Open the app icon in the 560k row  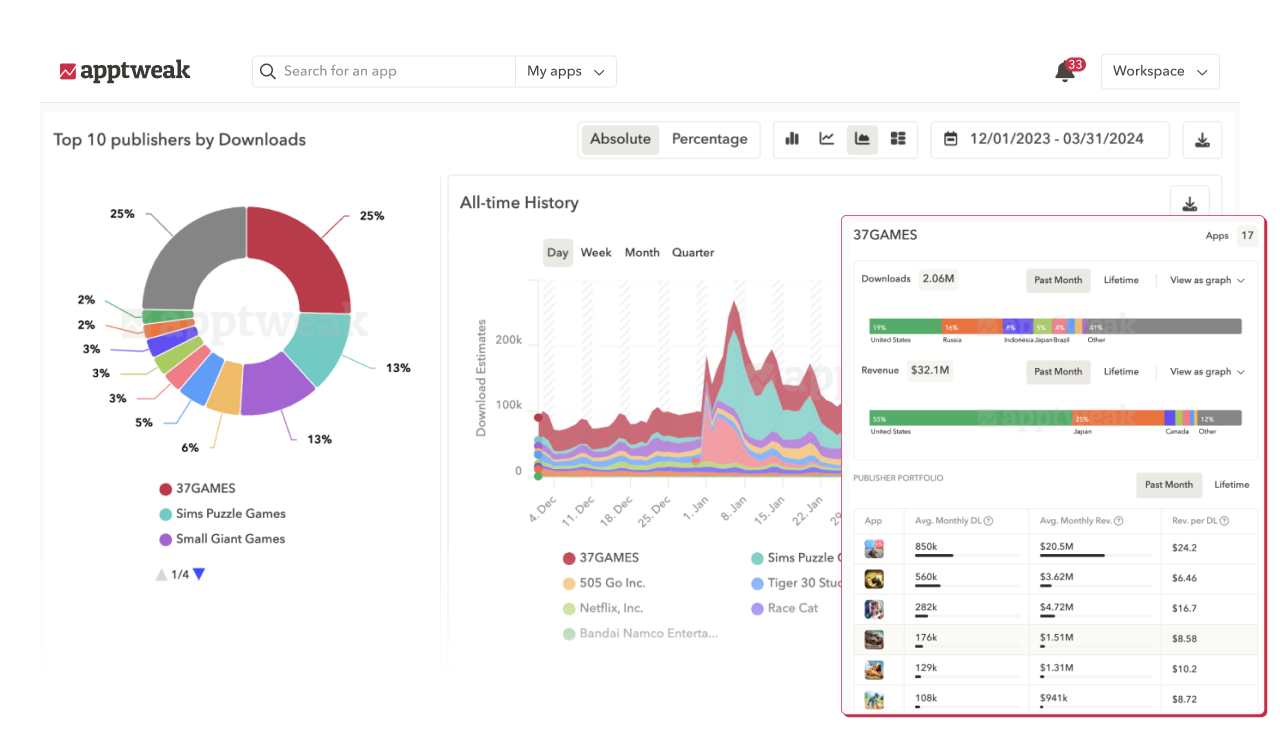click(x=874, y=578)
